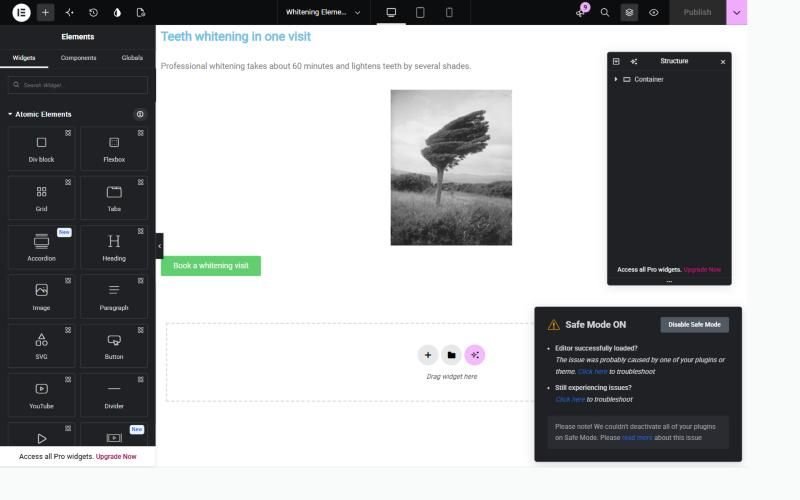Open the Whitening Eleme... document dropdown
This screenshot has width=800, height=500.
[323, 12]
